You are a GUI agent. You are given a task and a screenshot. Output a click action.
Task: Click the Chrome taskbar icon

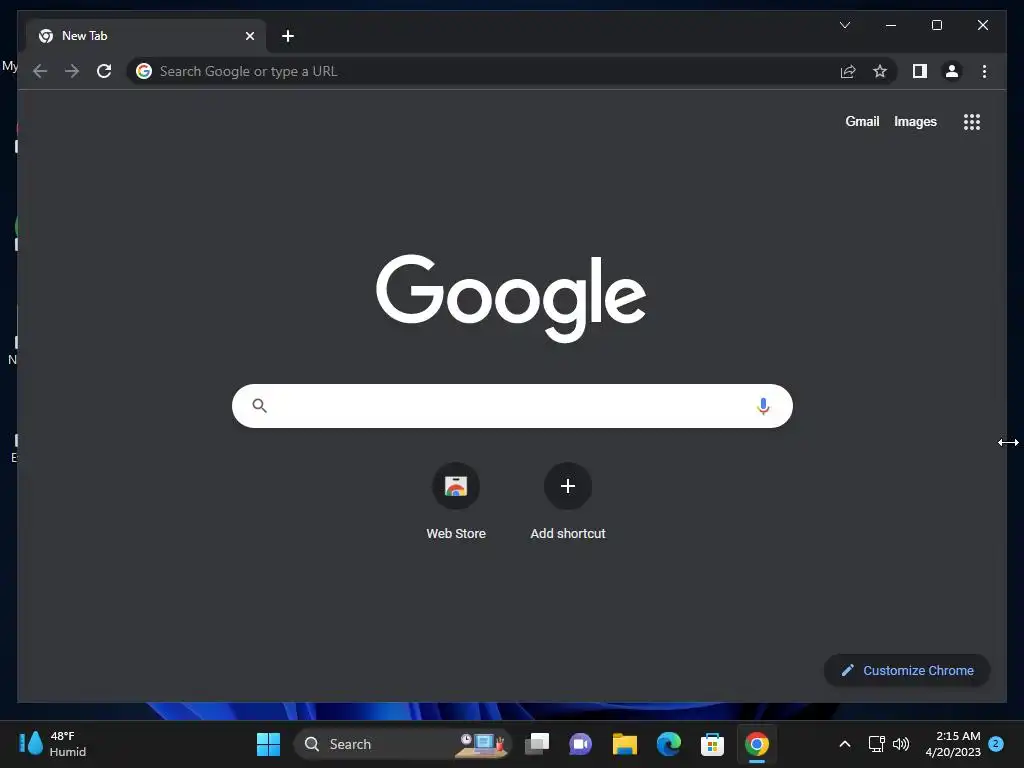pos(756,744)
